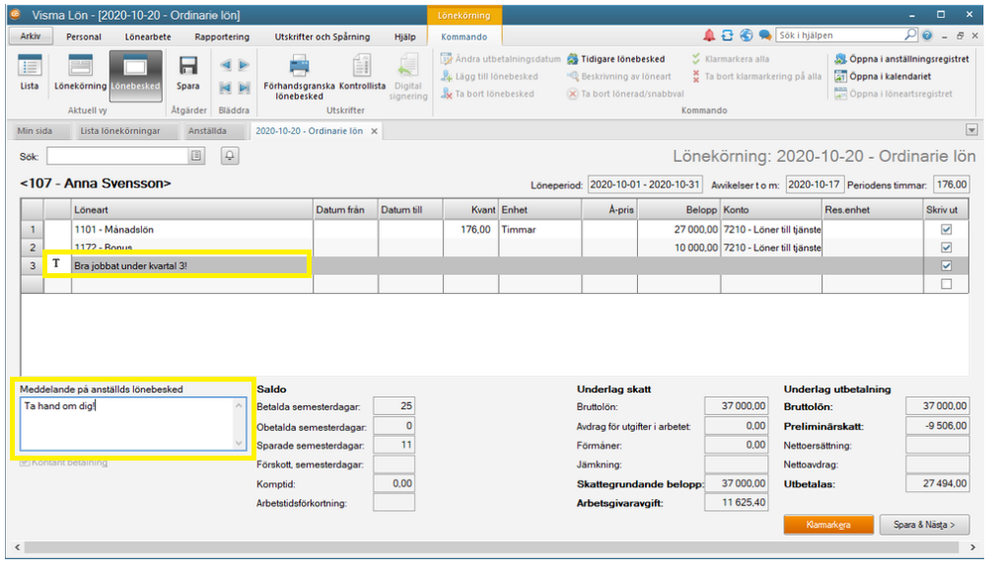Click the red notification bell icon
999x573 pixels.
(x=709, y=35)
